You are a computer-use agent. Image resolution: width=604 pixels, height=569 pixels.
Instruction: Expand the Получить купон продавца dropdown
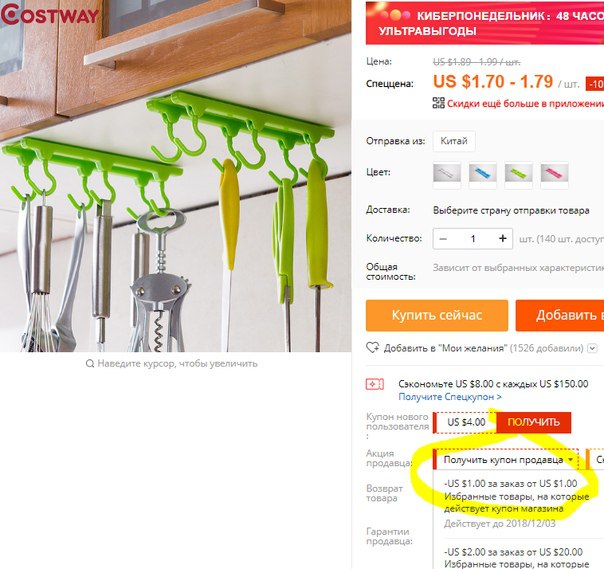coord(506,459)
